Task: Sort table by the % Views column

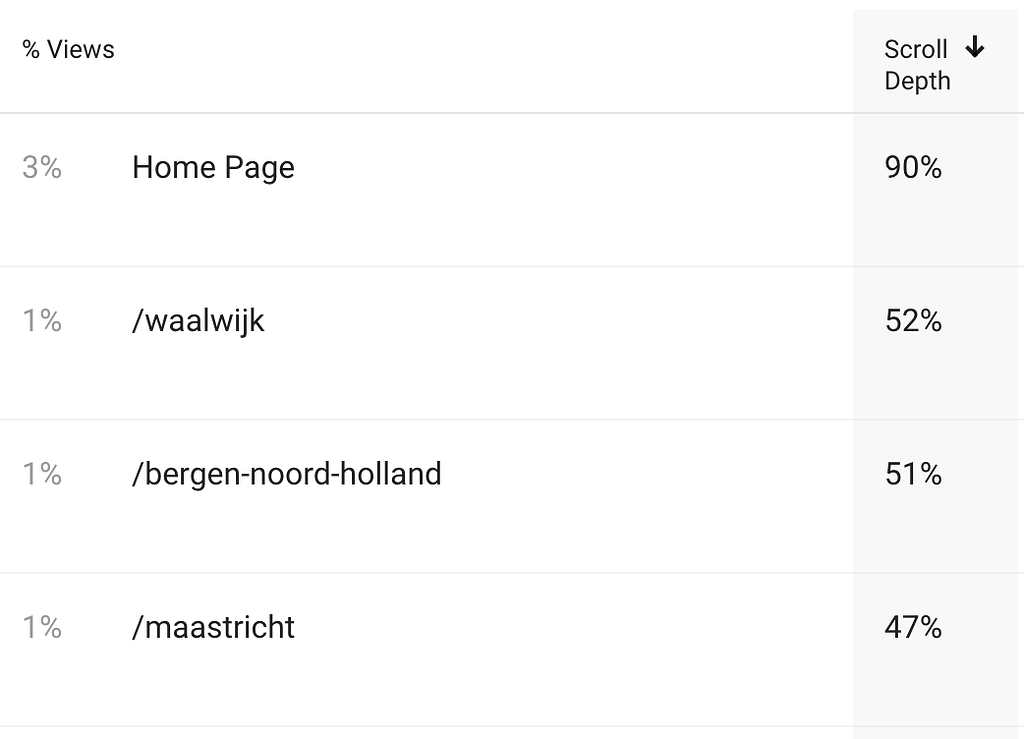Action: tap(66, 49)
